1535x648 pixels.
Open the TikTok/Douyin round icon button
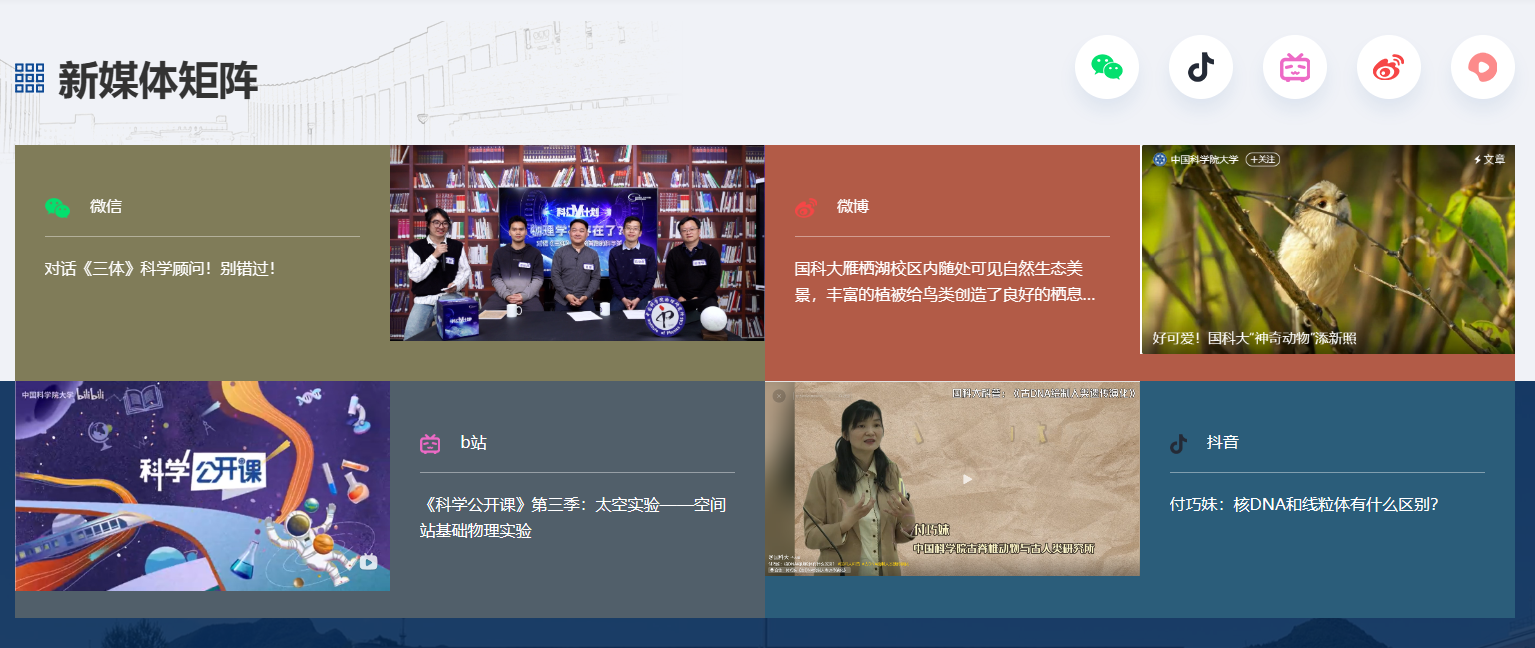coord(1200,67)
